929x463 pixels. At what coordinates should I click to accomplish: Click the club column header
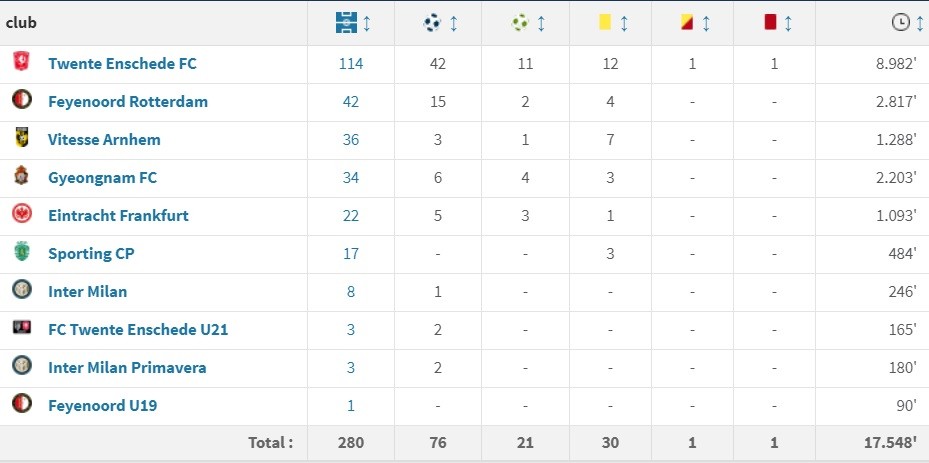coord(22,22)
